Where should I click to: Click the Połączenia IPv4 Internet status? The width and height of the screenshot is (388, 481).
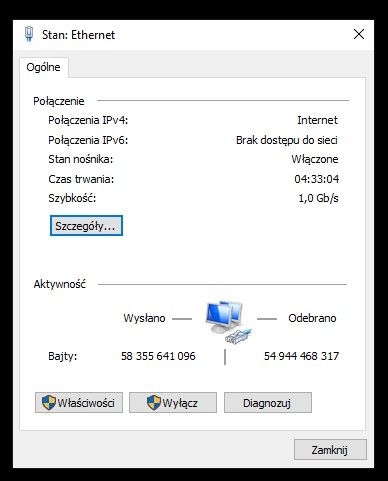click(x=317, y=120)
